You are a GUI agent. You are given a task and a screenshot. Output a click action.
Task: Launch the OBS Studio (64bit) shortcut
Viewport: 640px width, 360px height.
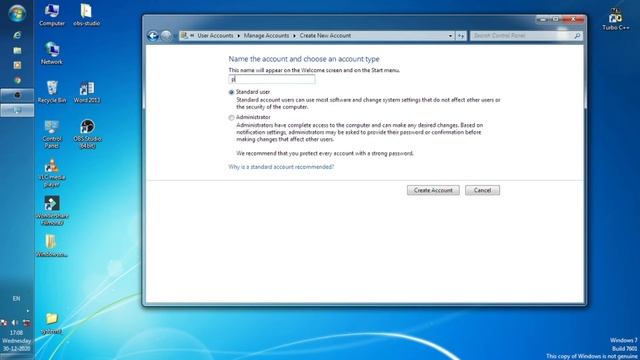point(87,134)
